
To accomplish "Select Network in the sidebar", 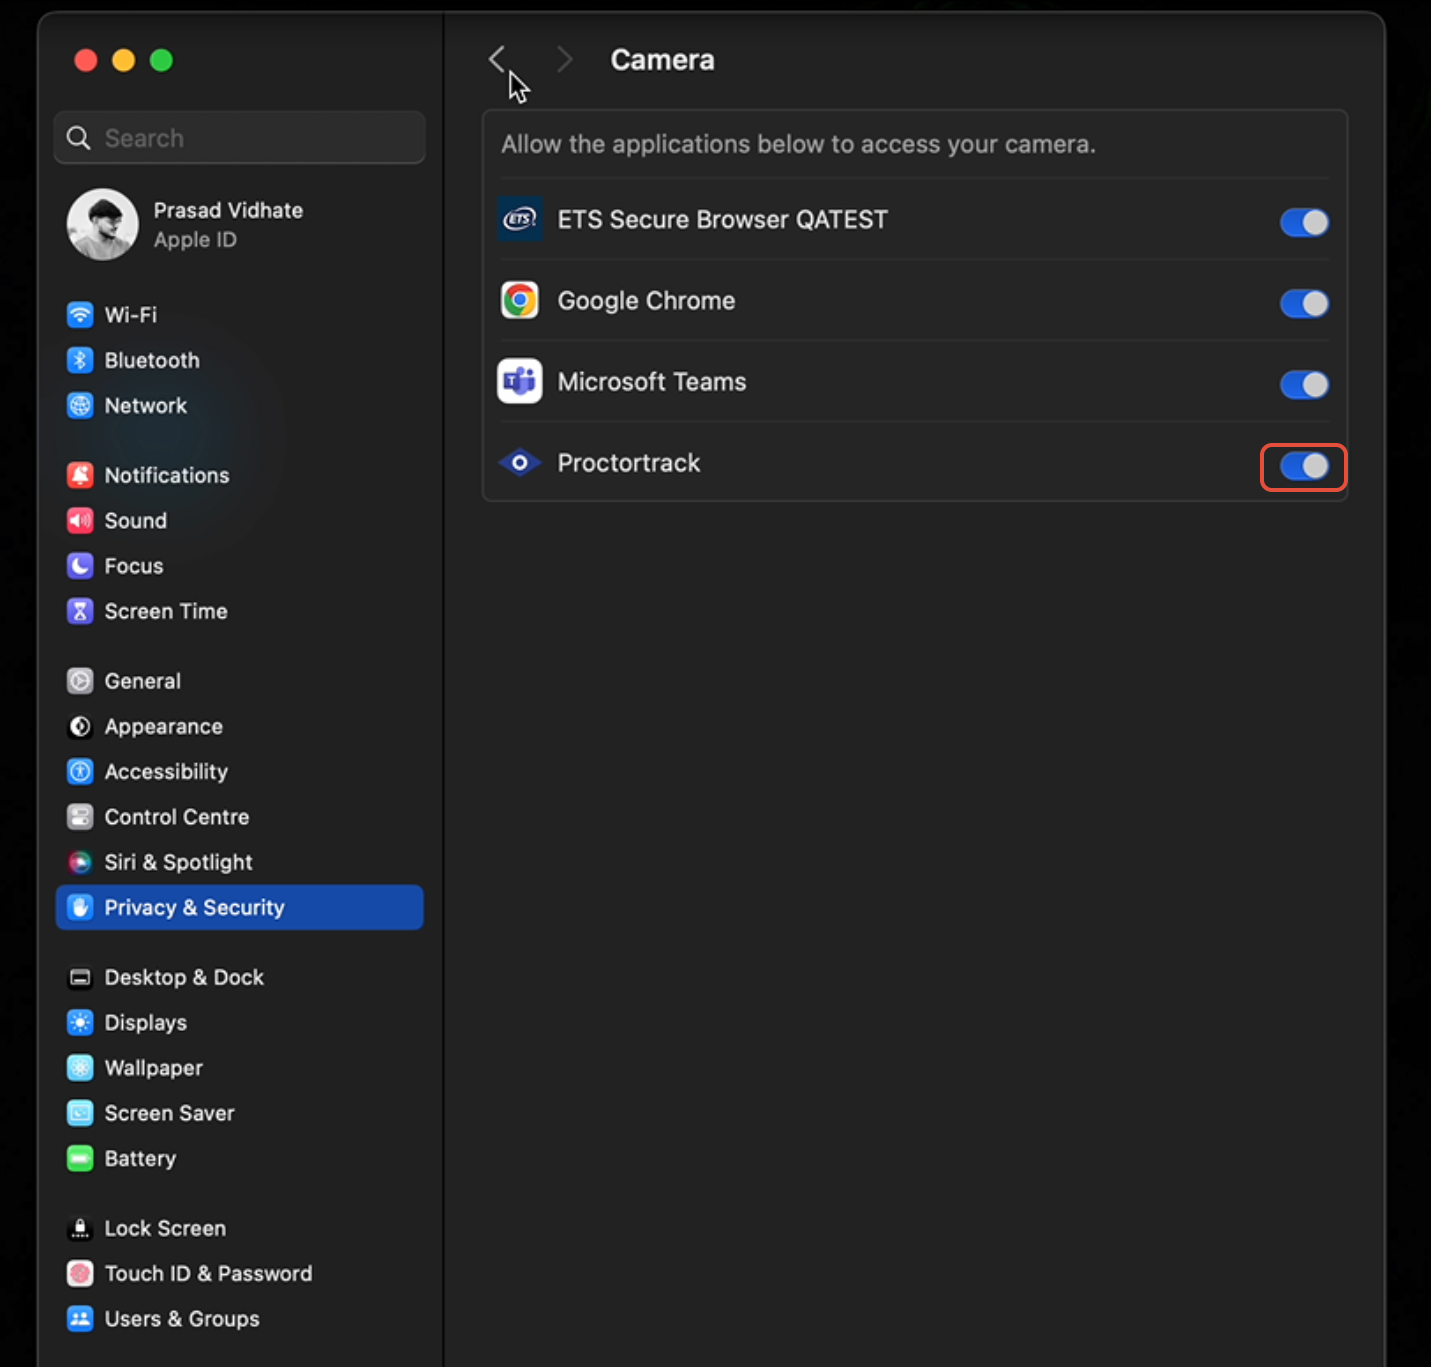I will coord(146,405).
